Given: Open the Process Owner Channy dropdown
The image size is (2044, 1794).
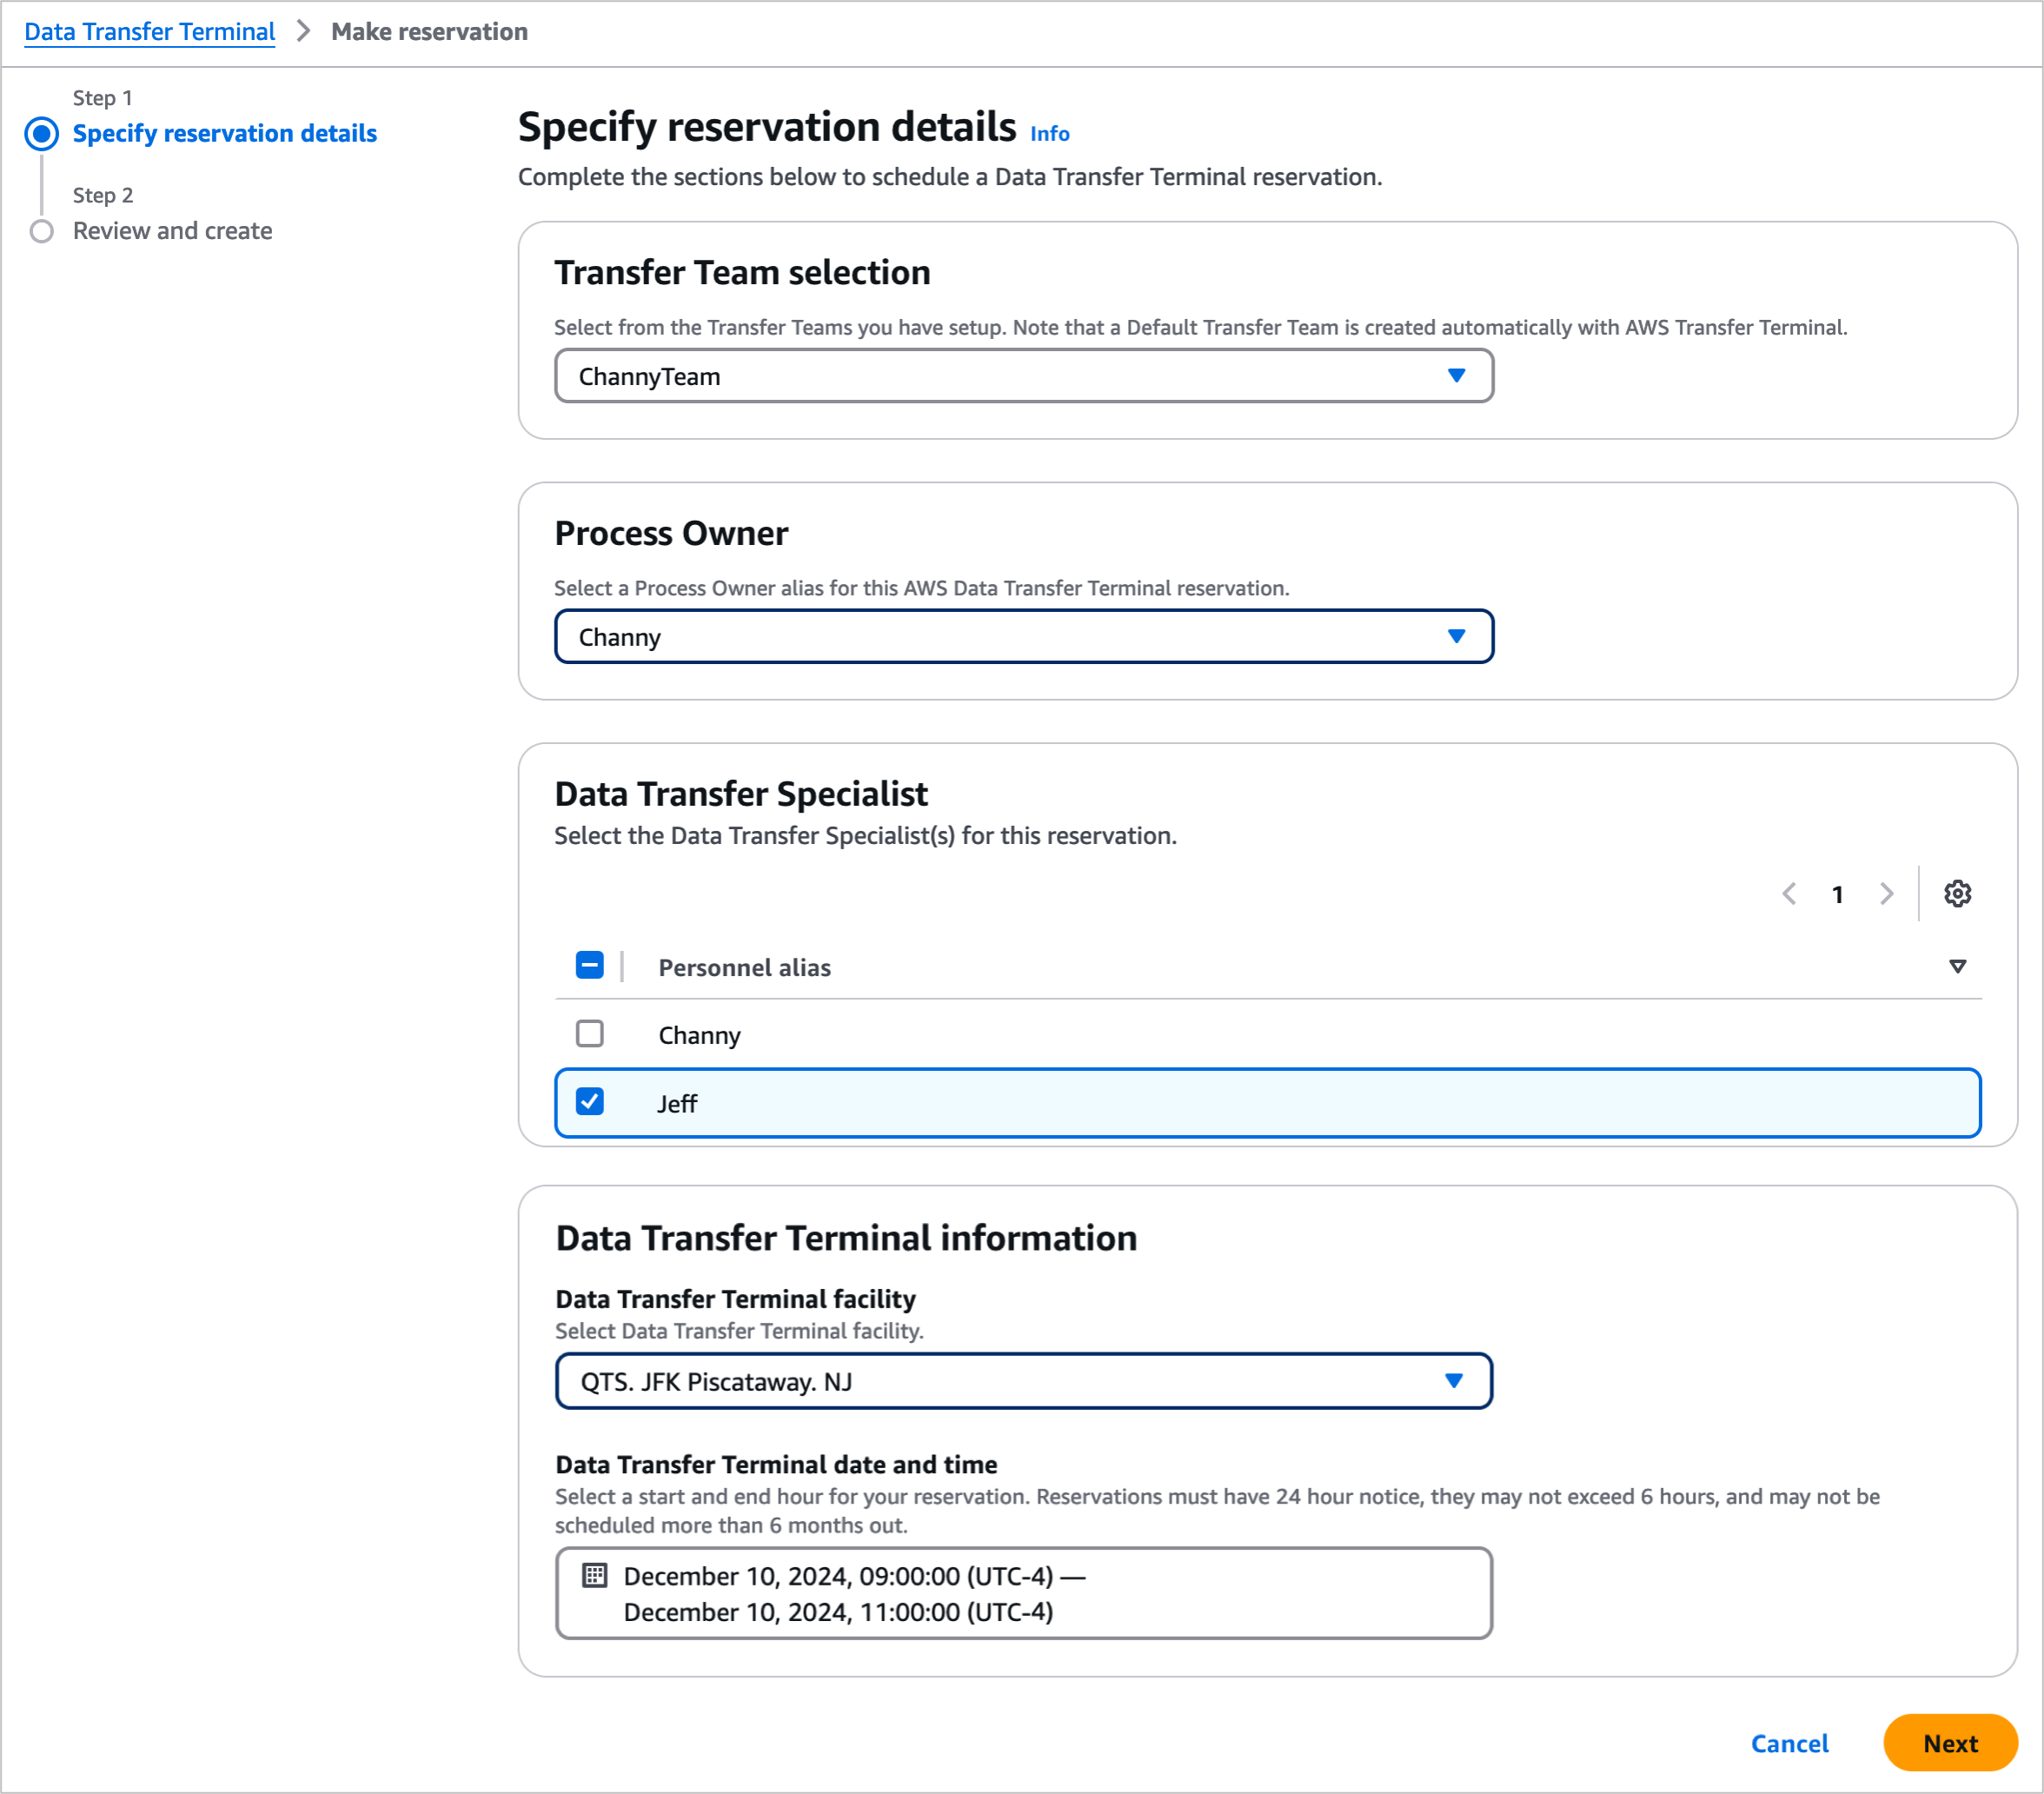Looking at the screenshot, I should pos(1023,637).
